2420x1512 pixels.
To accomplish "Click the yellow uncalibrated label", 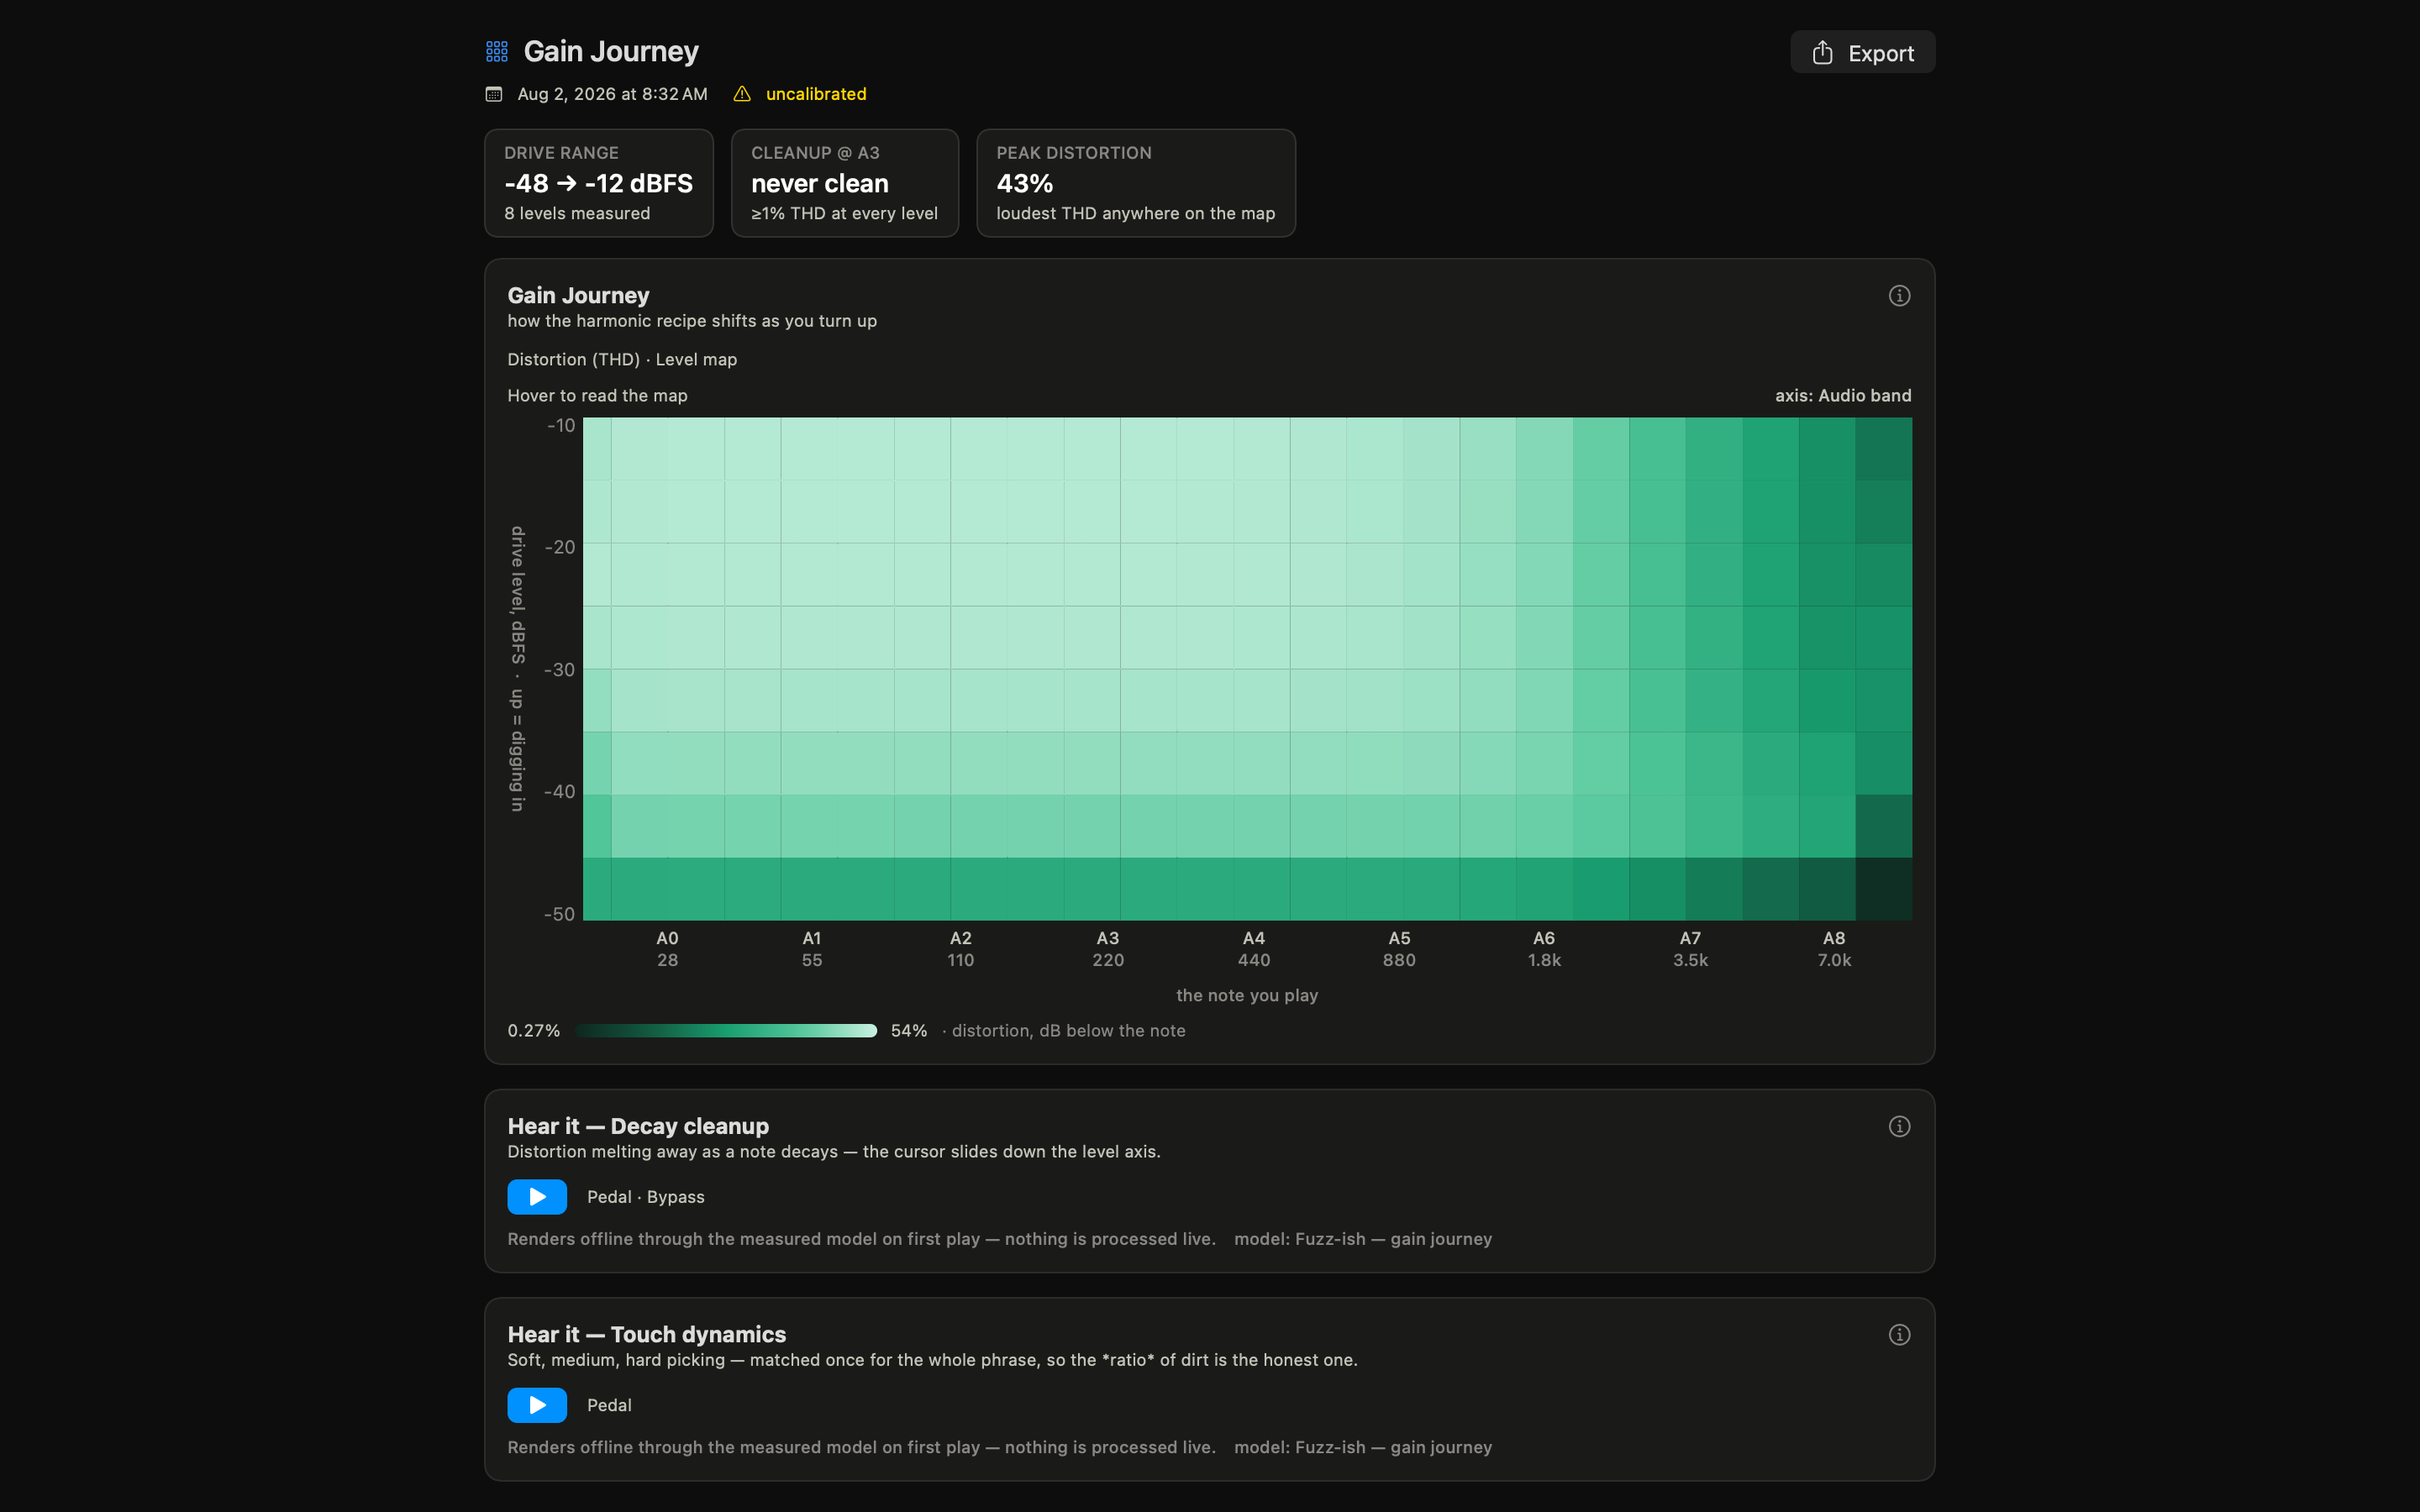I will (x=816, y=94).
